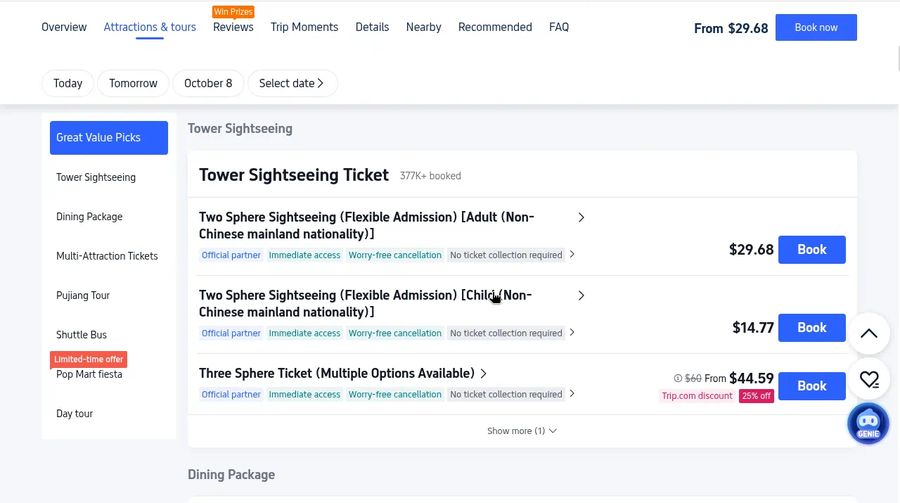Viewport: 900px width, 503px height.
Task: Click the Limited-time offer badge
Action: 88,359
